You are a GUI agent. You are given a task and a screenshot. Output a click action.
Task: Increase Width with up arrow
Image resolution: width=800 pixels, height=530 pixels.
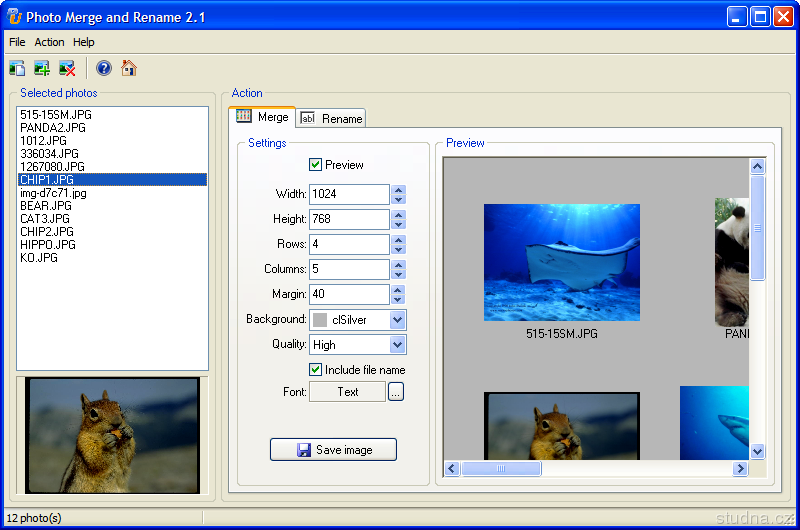click(x=398, y=189)
